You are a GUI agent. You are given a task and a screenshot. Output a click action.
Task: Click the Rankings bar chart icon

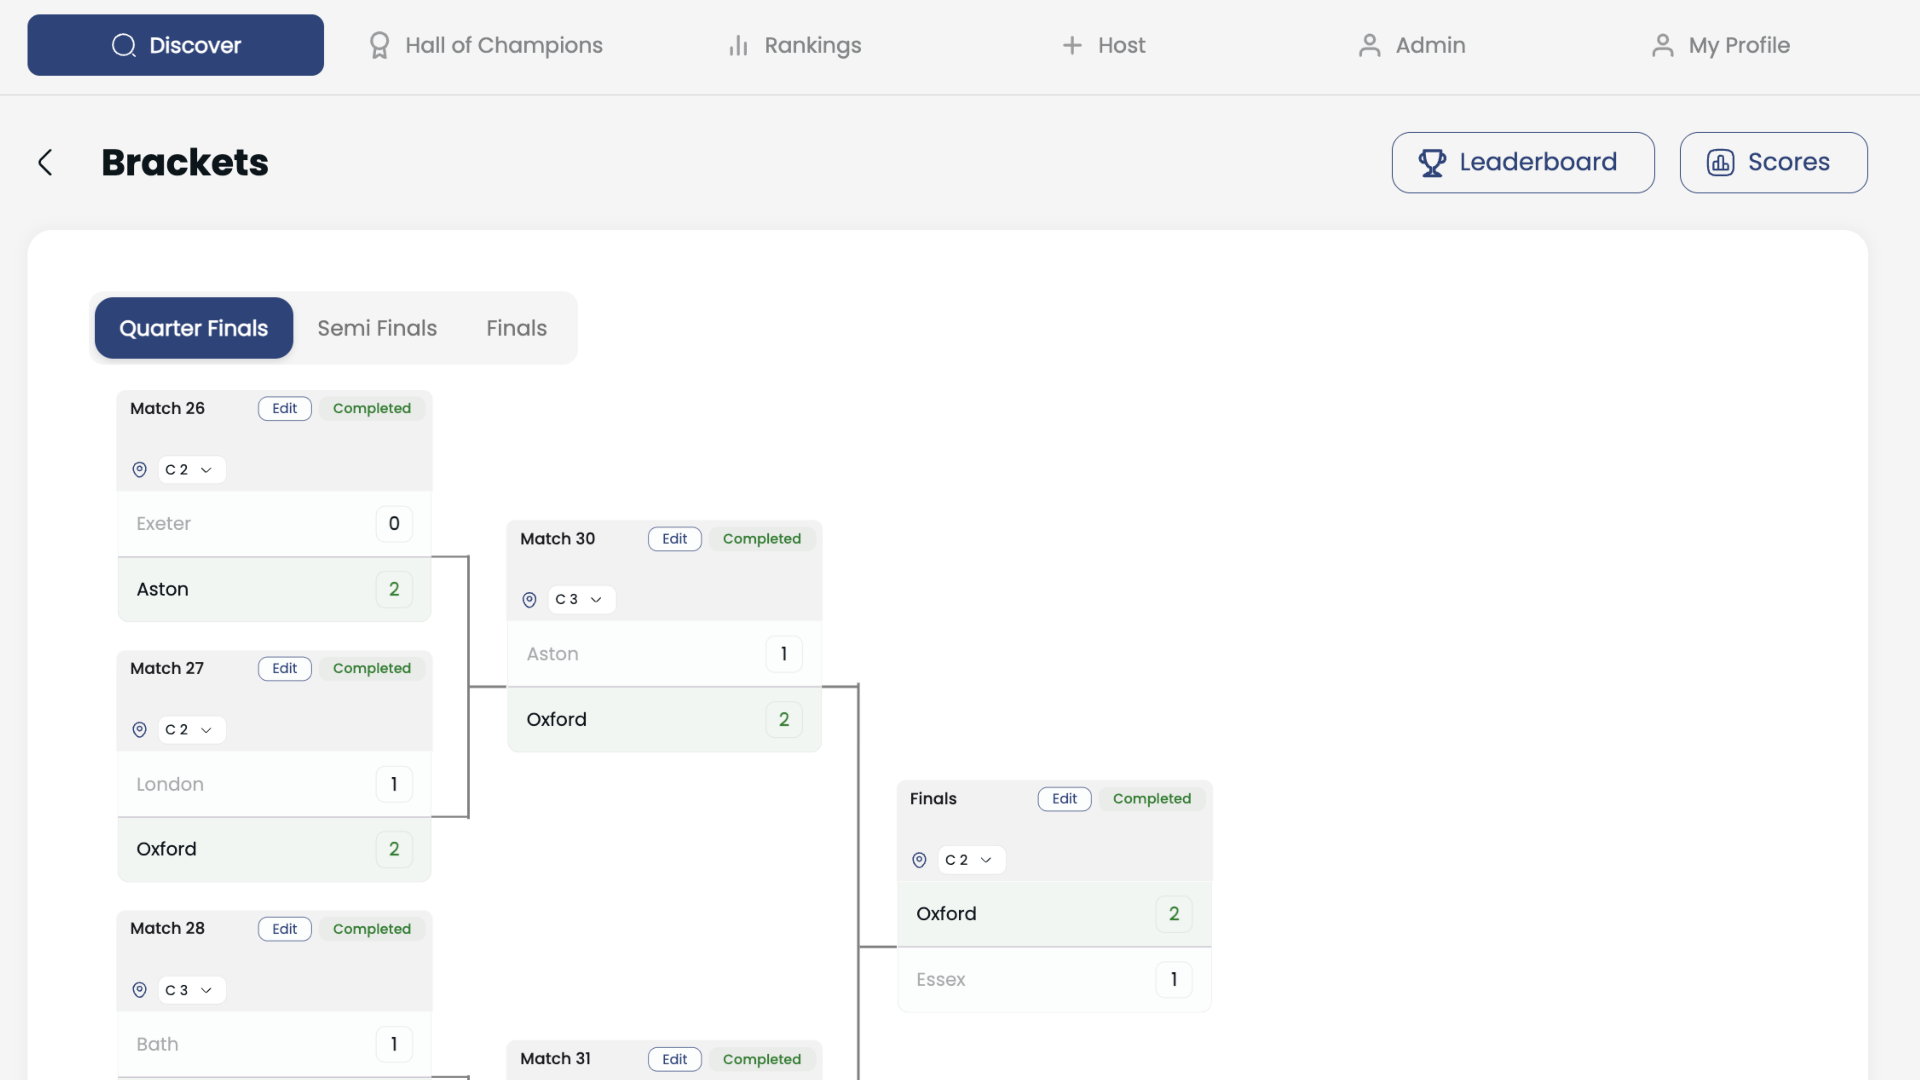point(738,45)
